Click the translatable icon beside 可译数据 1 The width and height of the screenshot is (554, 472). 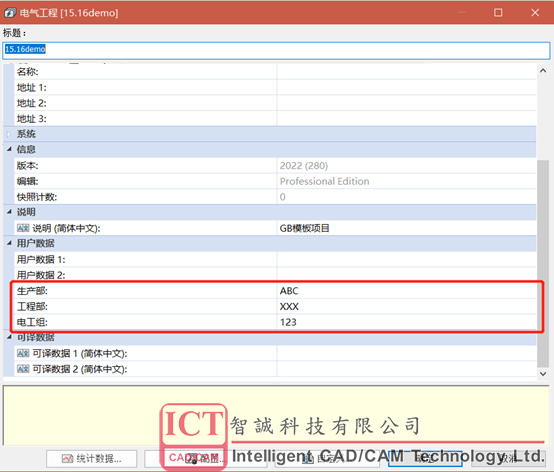23,353
